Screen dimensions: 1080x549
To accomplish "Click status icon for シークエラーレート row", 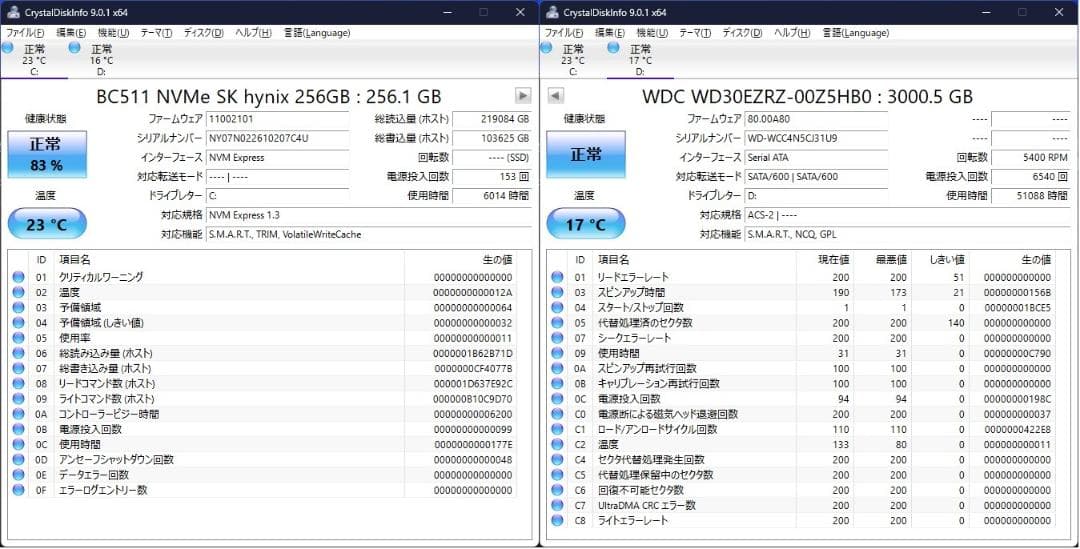I will 557,338.
